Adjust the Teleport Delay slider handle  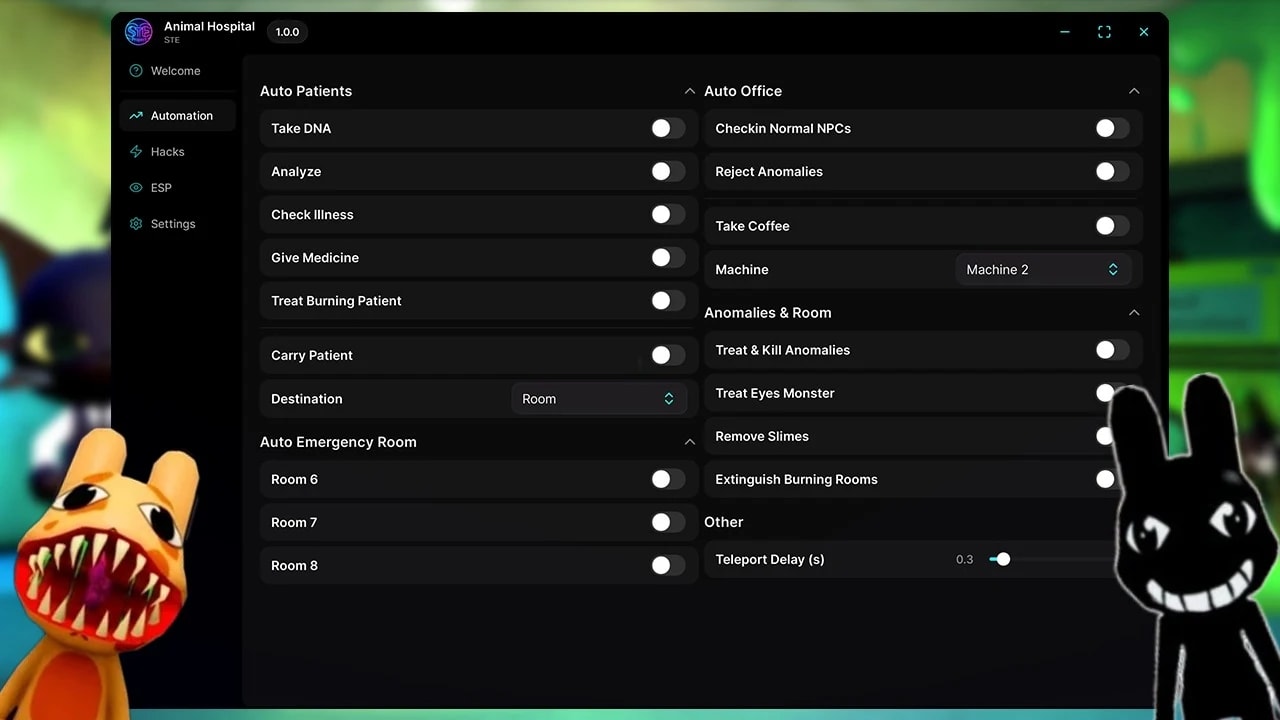pos(1003,559)
